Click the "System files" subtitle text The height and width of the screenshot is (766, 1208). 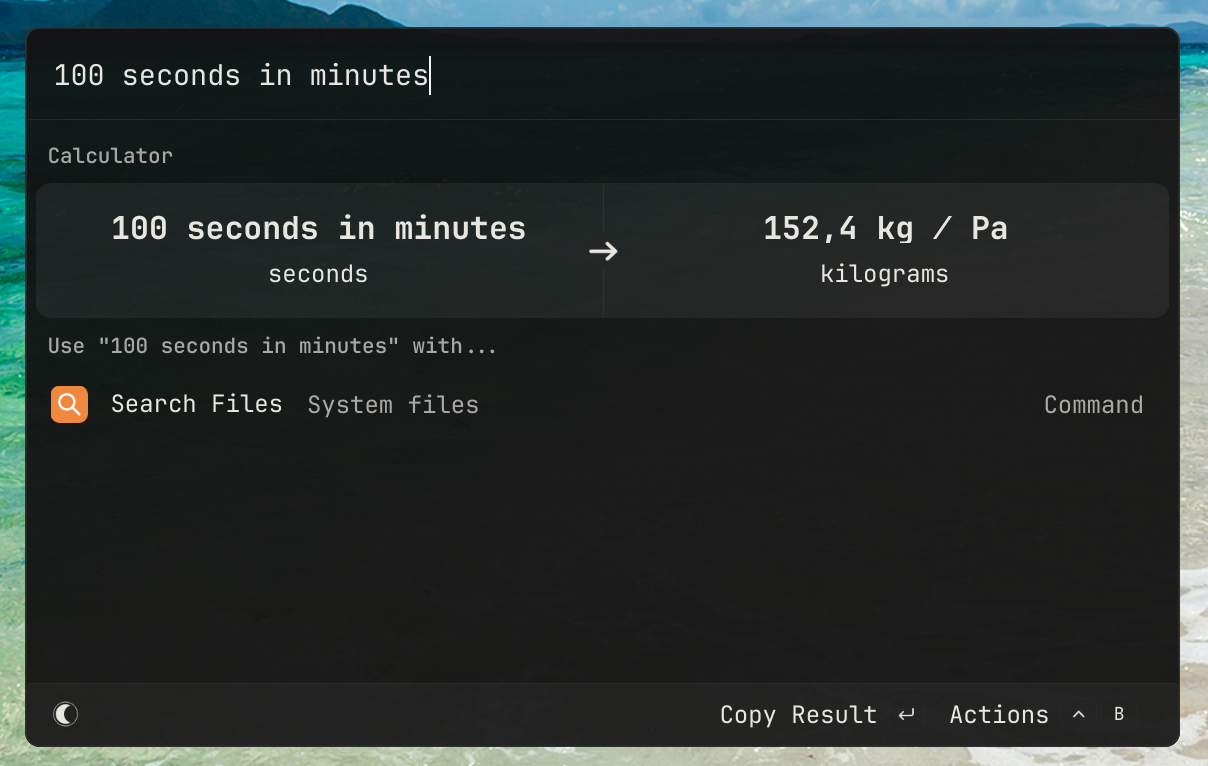393,405
